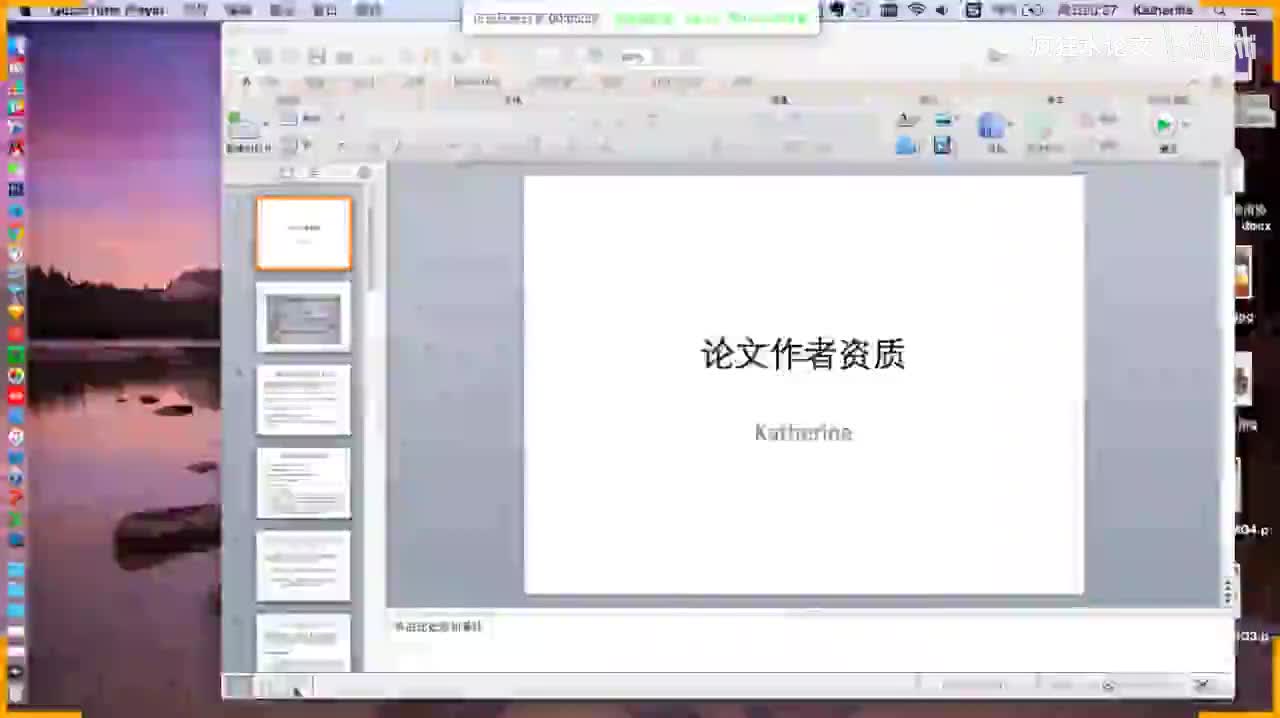This screenshot has width=1280, height=718.
Task: Open dropdown arrow beside the play button
Action: click(x=1185, y=125)
